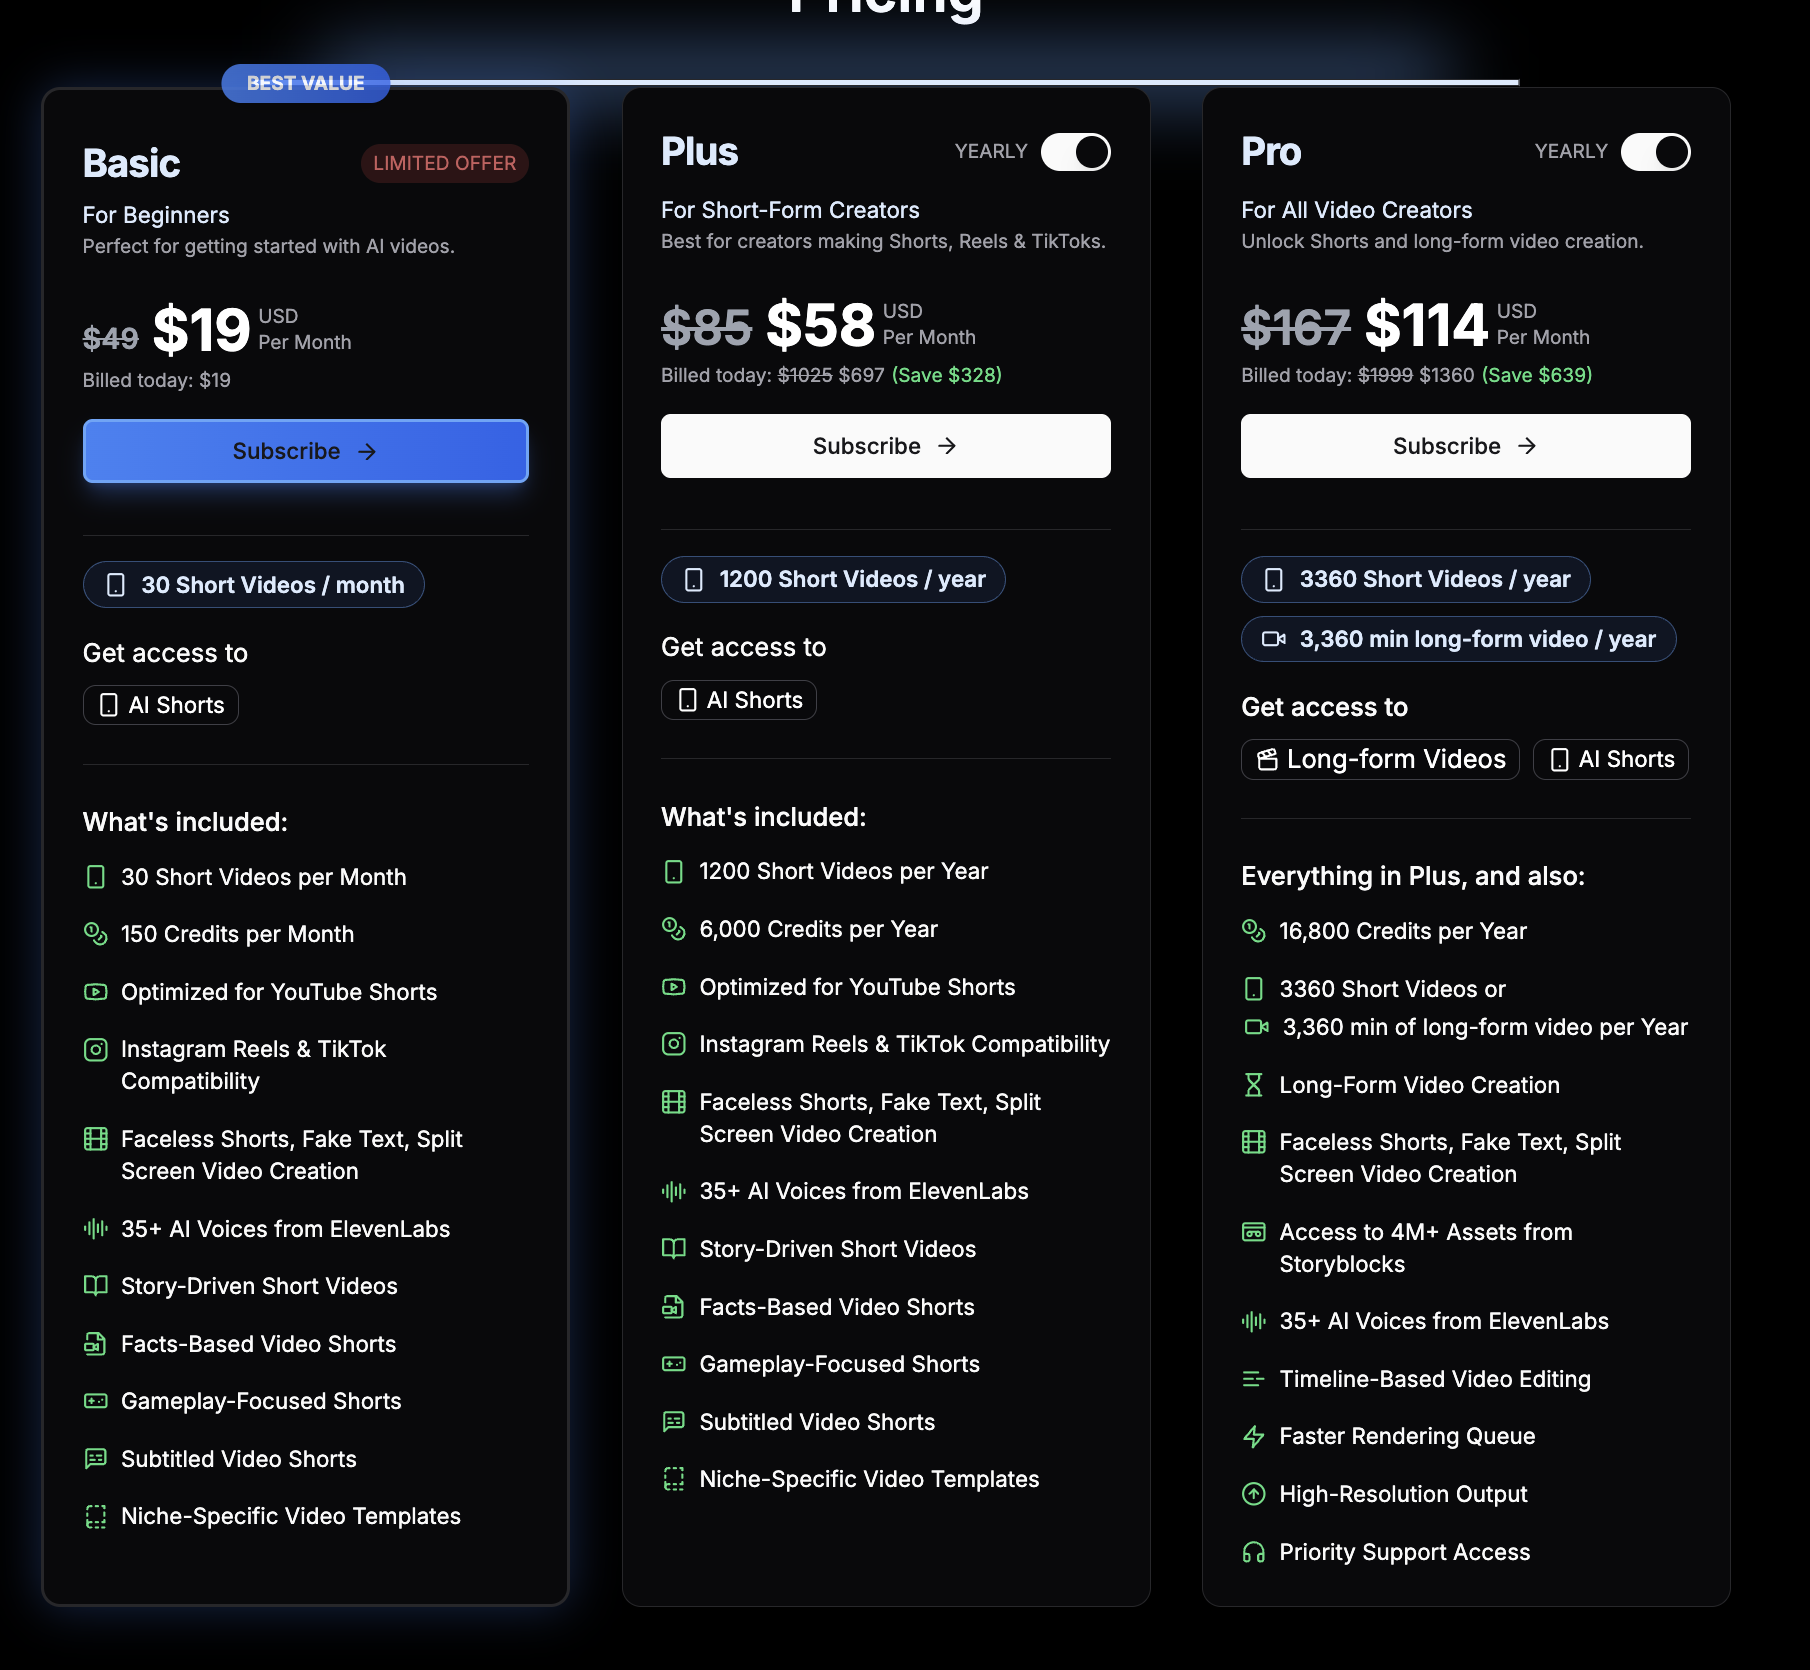
Task: Click YouTube icon in Plus Optimized for YouTube Shorts
Action: pyautogui.click(x=674, y=987)
